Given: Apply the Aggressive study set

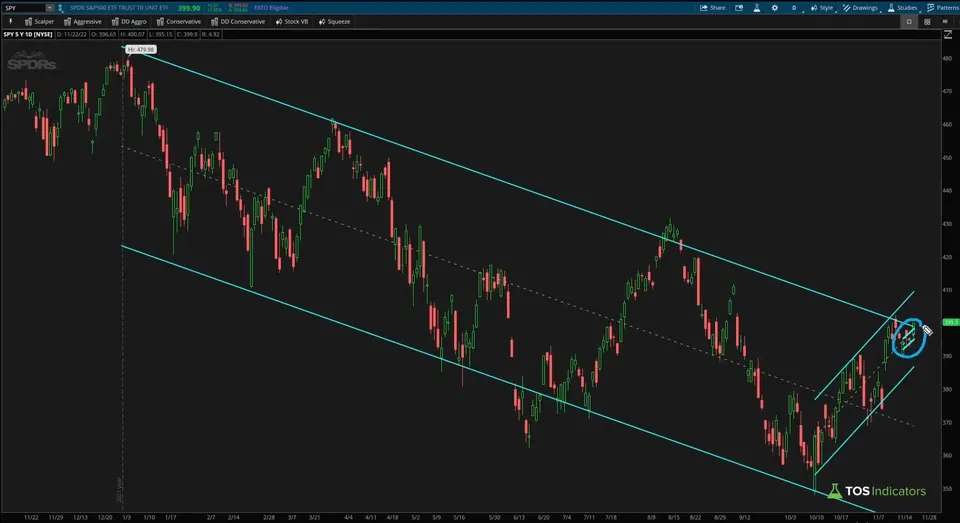Looking at the screenshot, I should 83,21.
